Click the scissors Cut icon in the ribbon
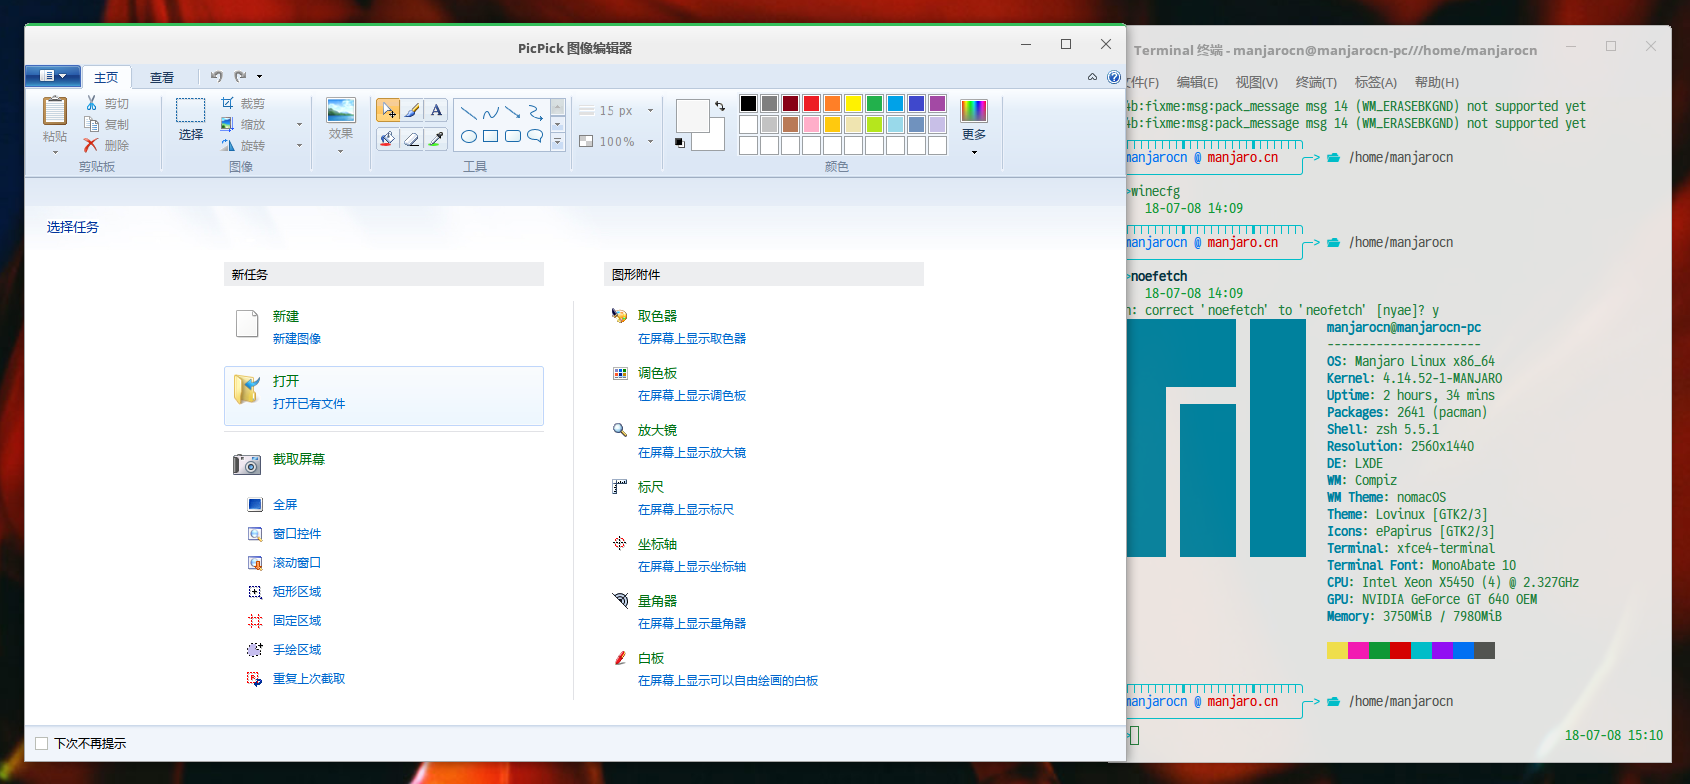 pos(92,103)
